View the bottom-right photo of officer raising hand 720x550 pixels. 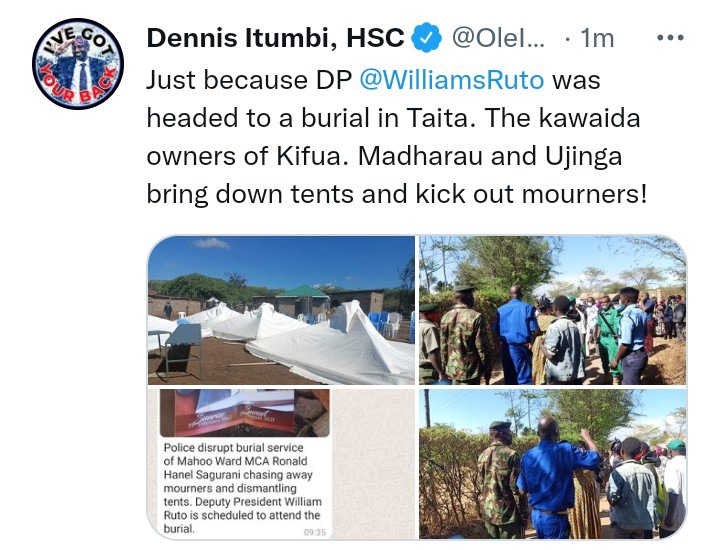pyautogui.click(x=552, y=464)
